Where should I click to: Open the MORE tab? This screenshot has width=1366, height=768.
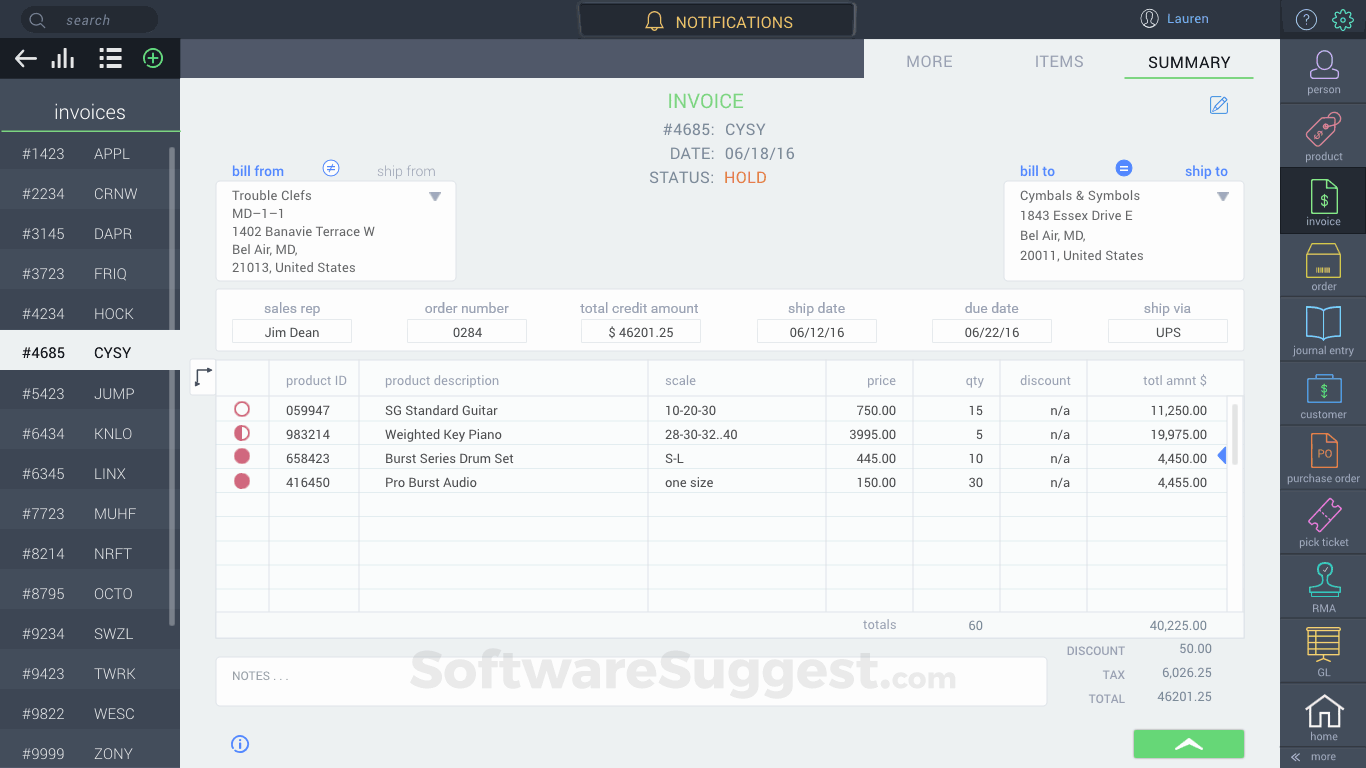coord(929,61)
